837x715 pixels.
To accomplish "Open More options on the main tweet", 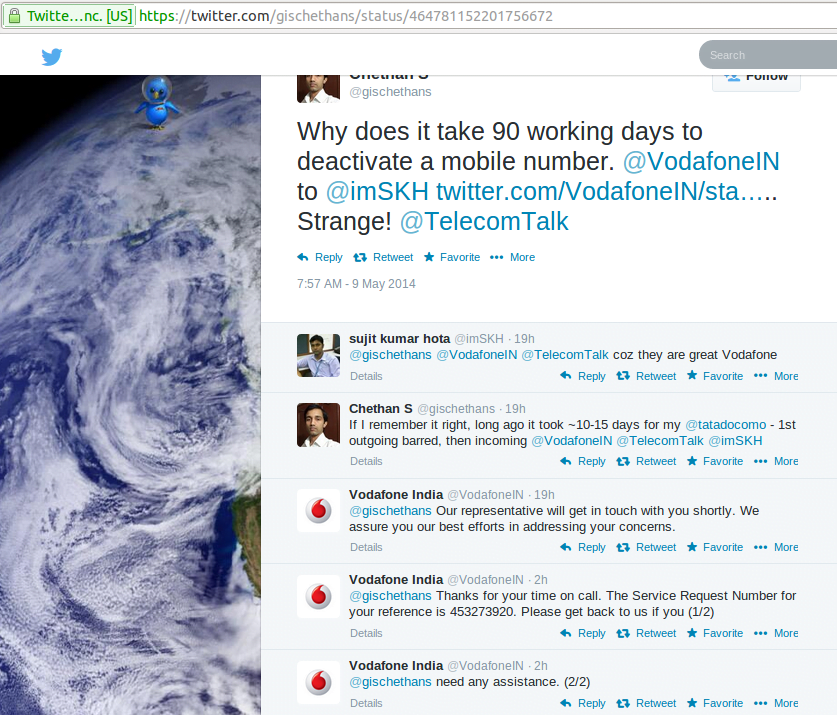I will click(x=512, y=257).
